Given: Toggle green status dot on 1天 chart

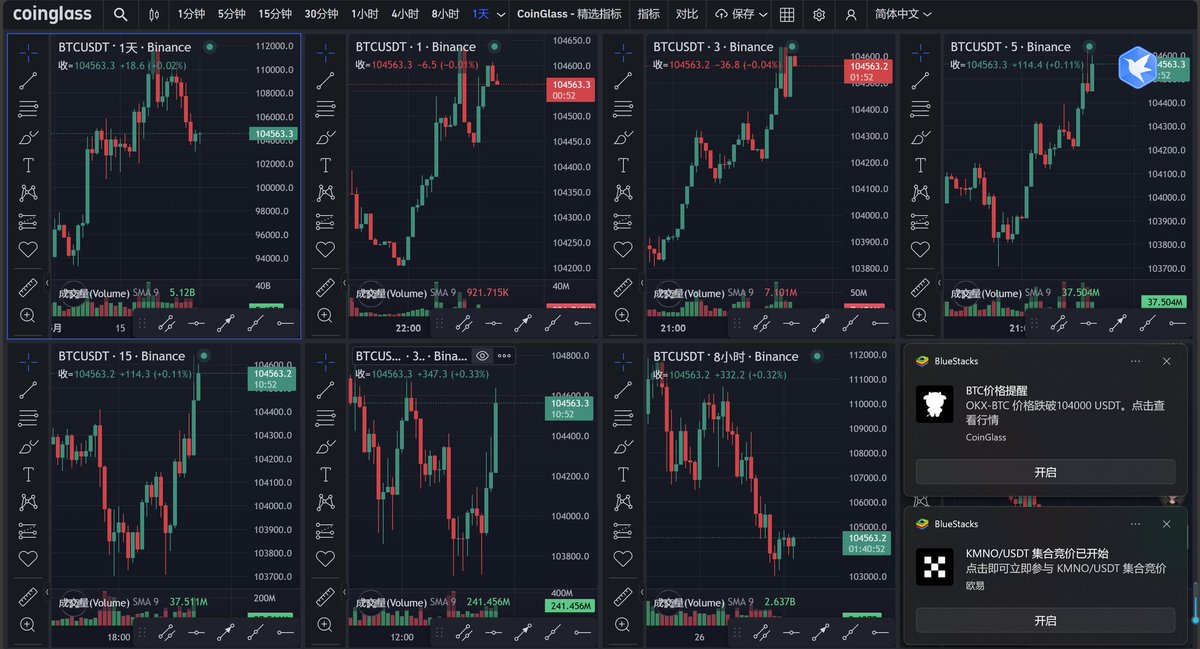Looking at the screenshot, I should pyautogui.click(x=209, y=47).
